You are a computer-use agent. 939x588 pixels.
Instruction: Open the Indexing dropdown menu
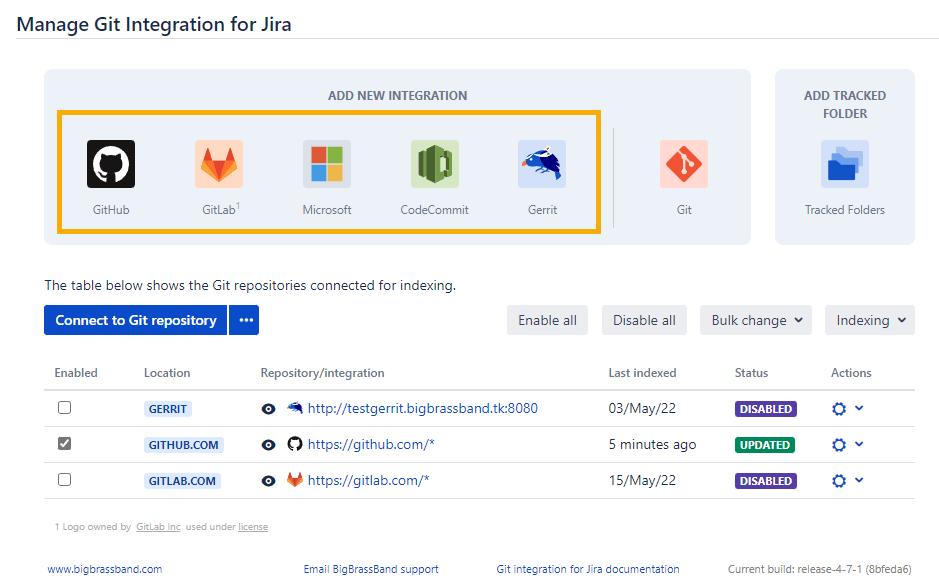(869, 320)
